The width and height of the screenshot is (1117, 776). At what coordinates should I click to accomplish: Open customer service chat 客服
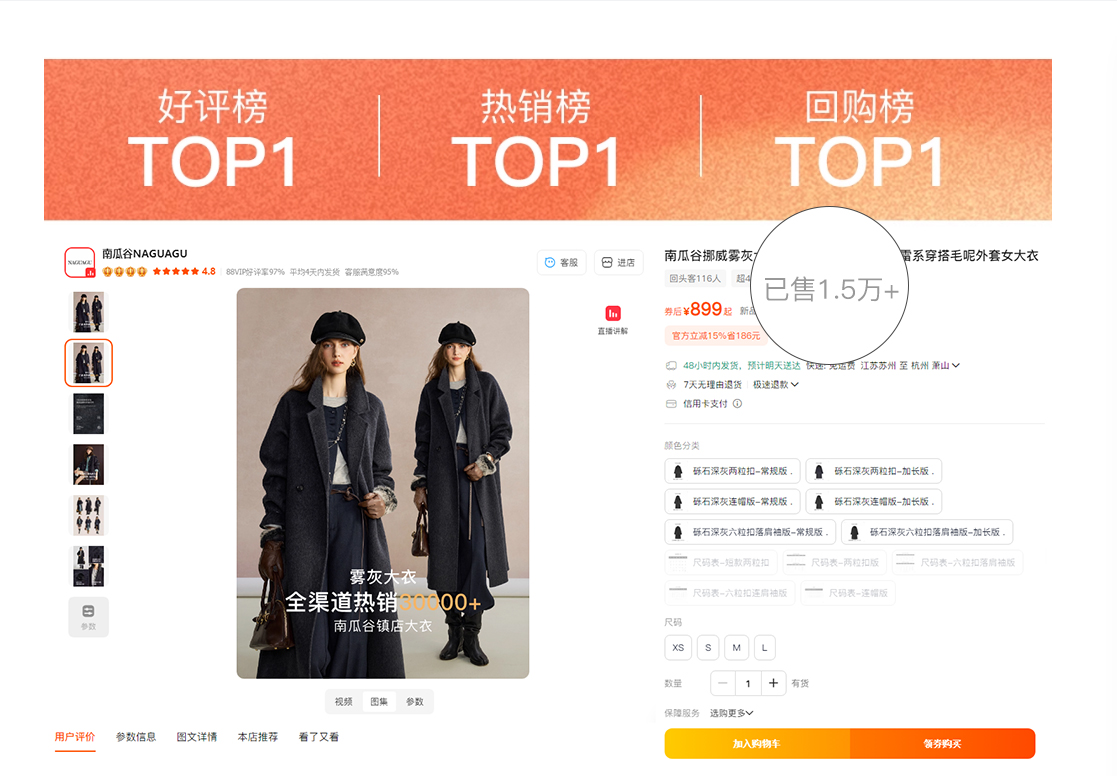(561, 262)
